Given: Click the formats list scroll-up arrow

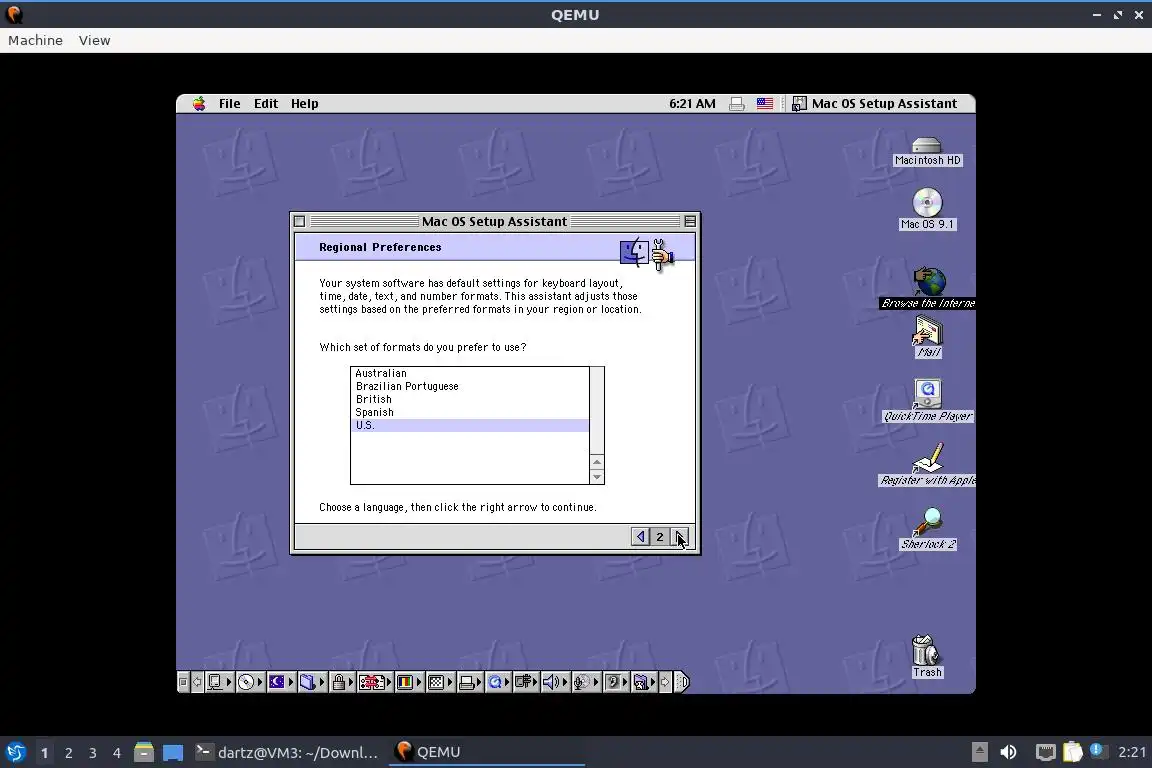Looking at the screenshot, I should [x=597, y=462].
